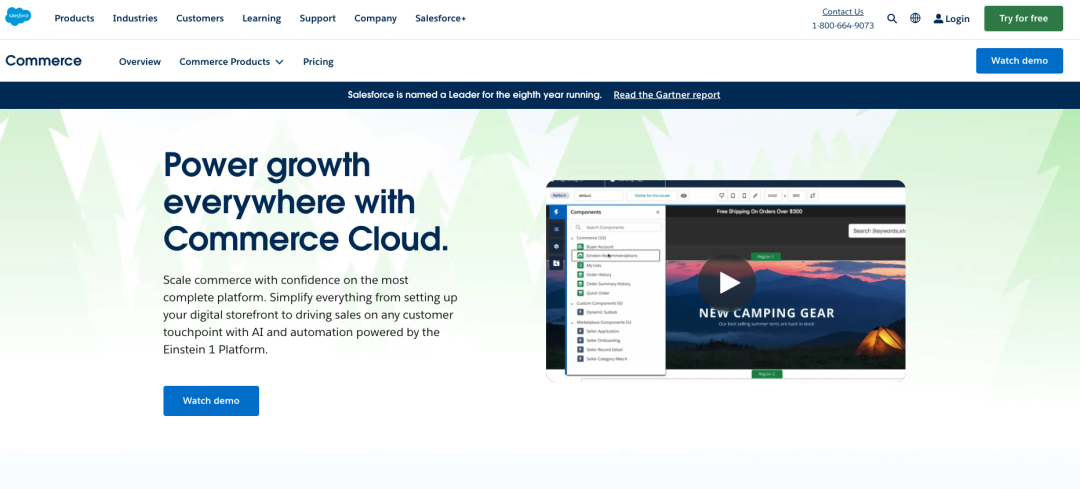1080x489 pixels.
Task: Expand the Commerce Products dropdown
Action: [231, 61]
